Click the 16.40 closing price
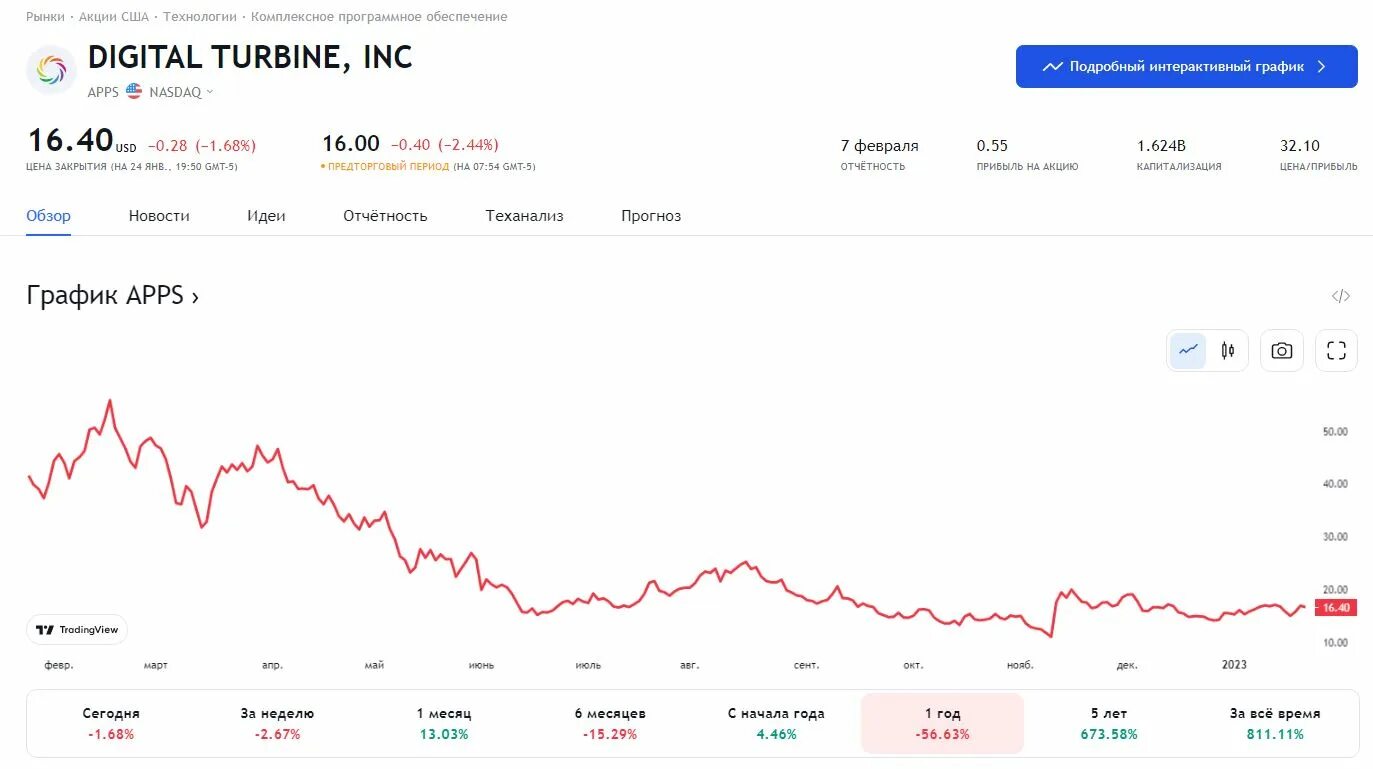 pyautogui.click(x=70, y=141)
